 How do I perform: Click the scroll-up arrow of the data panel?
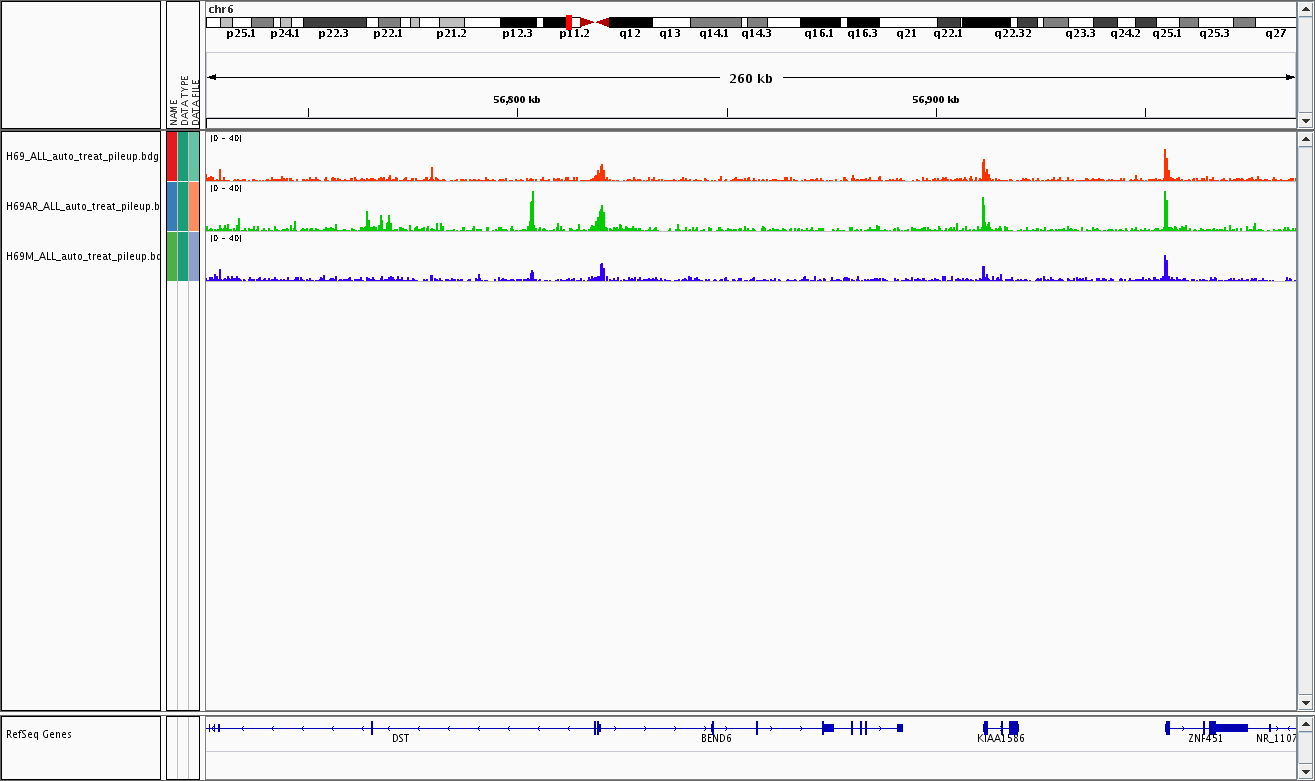[x=1304, y=140]
